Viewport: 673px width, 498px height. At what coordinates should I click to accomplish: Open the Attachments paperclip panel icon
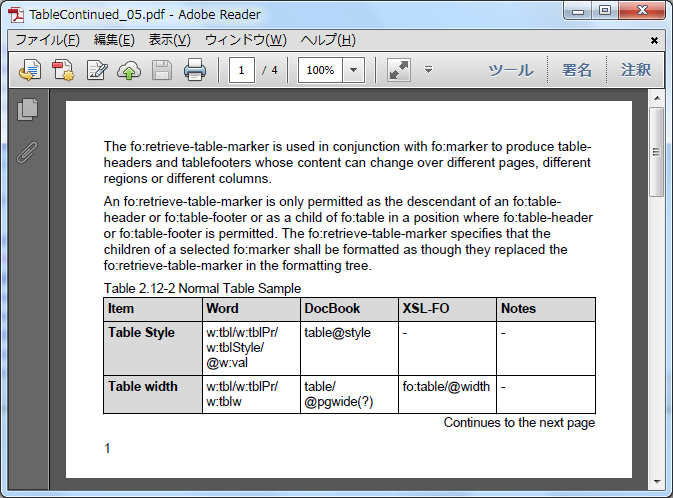27,152
